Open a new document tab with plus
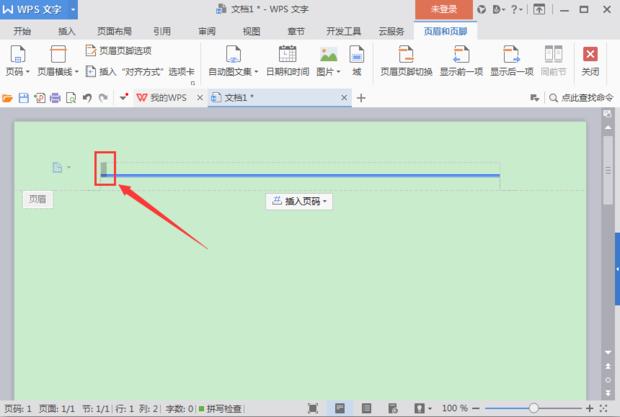The height and width of the screenshot is (417, 620). 361,98
